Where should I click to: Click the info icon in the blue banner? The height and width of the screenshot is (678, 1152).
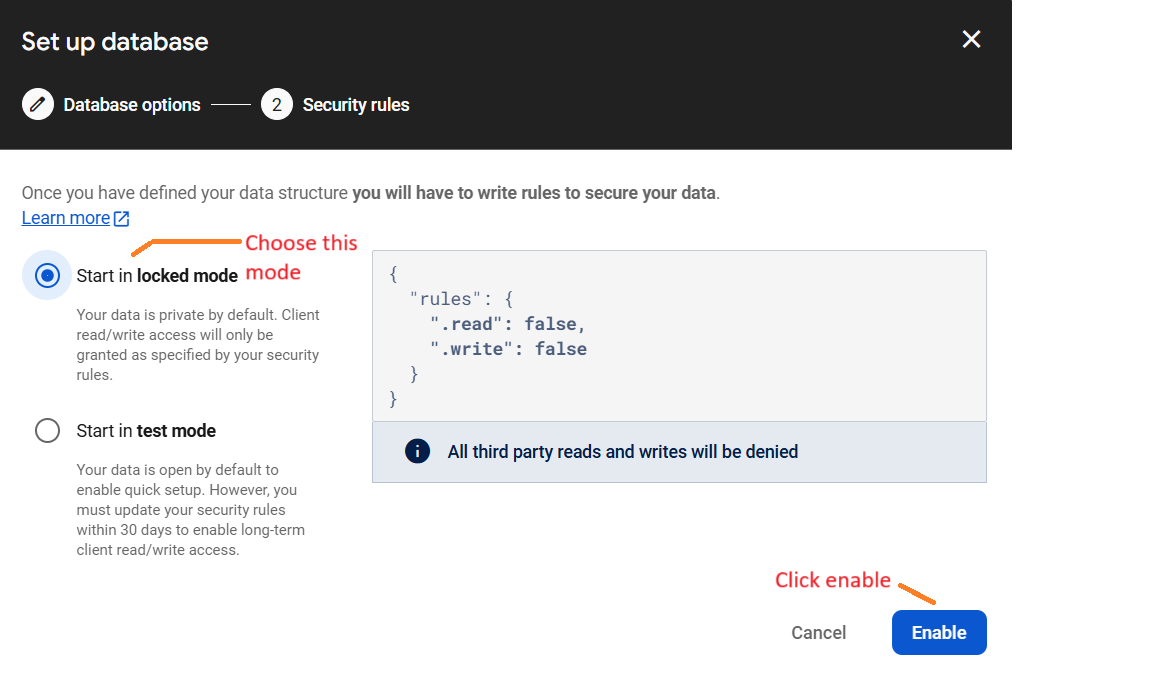(x=417, y=451)
